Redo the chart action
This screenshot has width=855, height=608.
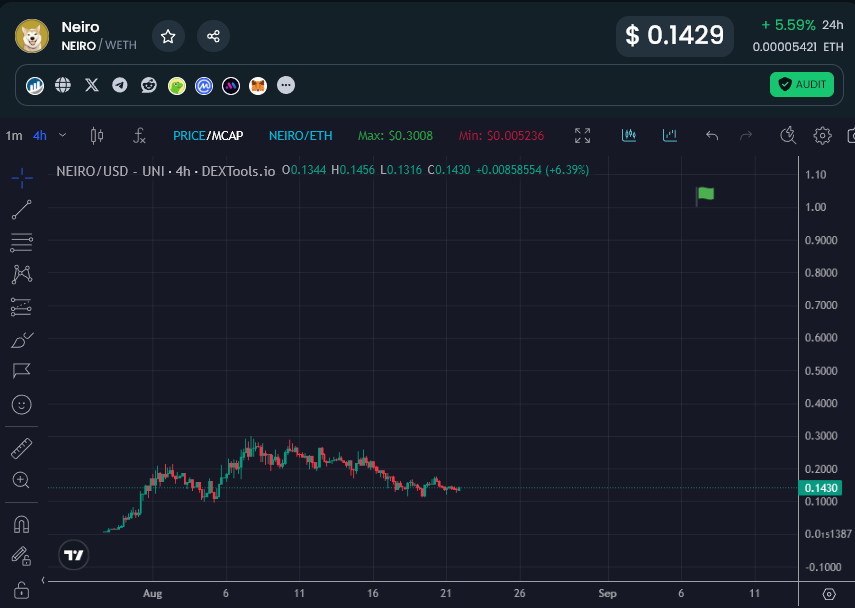pyautogui.click(x=746, y=135)
